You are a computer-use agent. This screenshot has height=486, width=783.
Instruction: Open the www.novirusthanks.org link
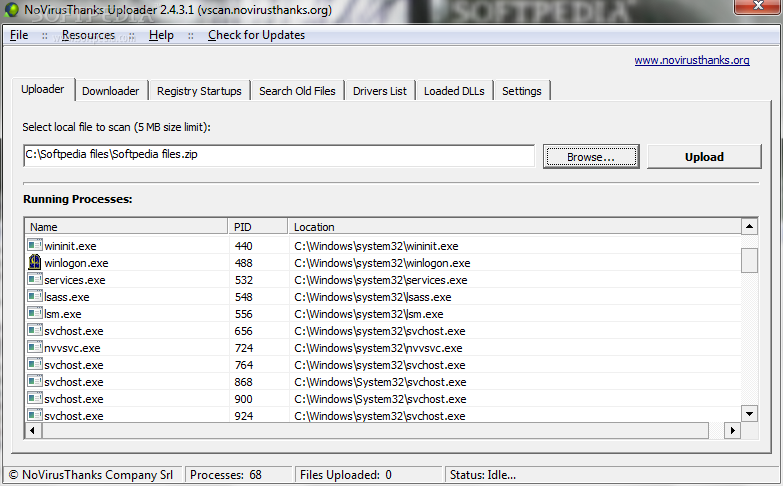click(x=692, y=60)
